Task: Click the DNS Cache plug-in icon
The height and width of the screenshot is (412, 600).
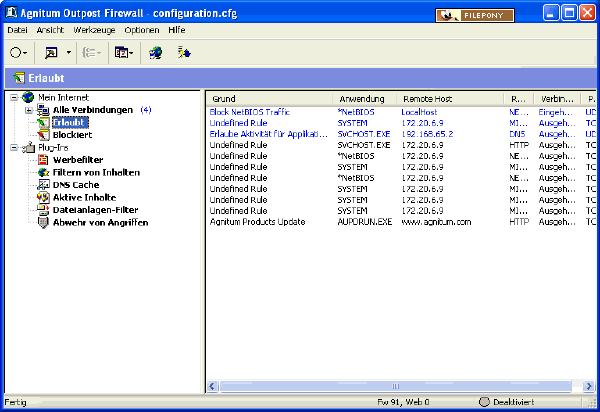Action: 43,185
